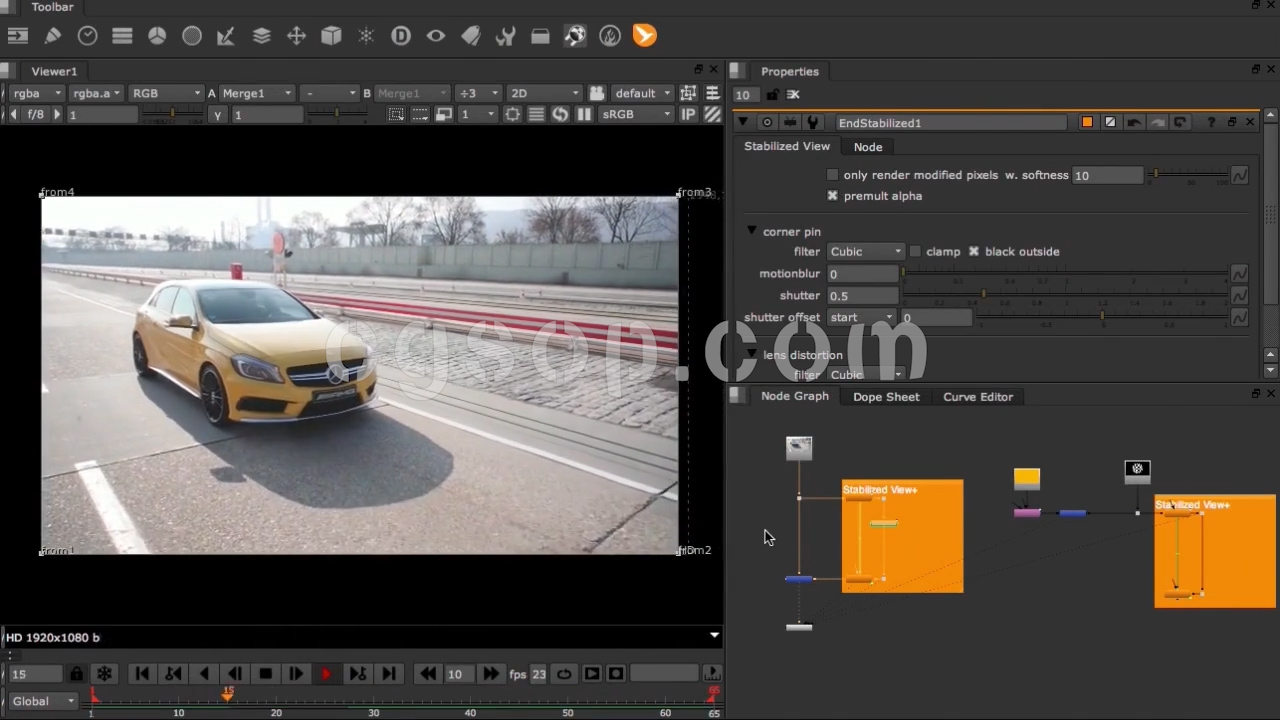Enable the clamp checkbox
This screenshot has height=720, width=1280.
click(x=915, y=252)
